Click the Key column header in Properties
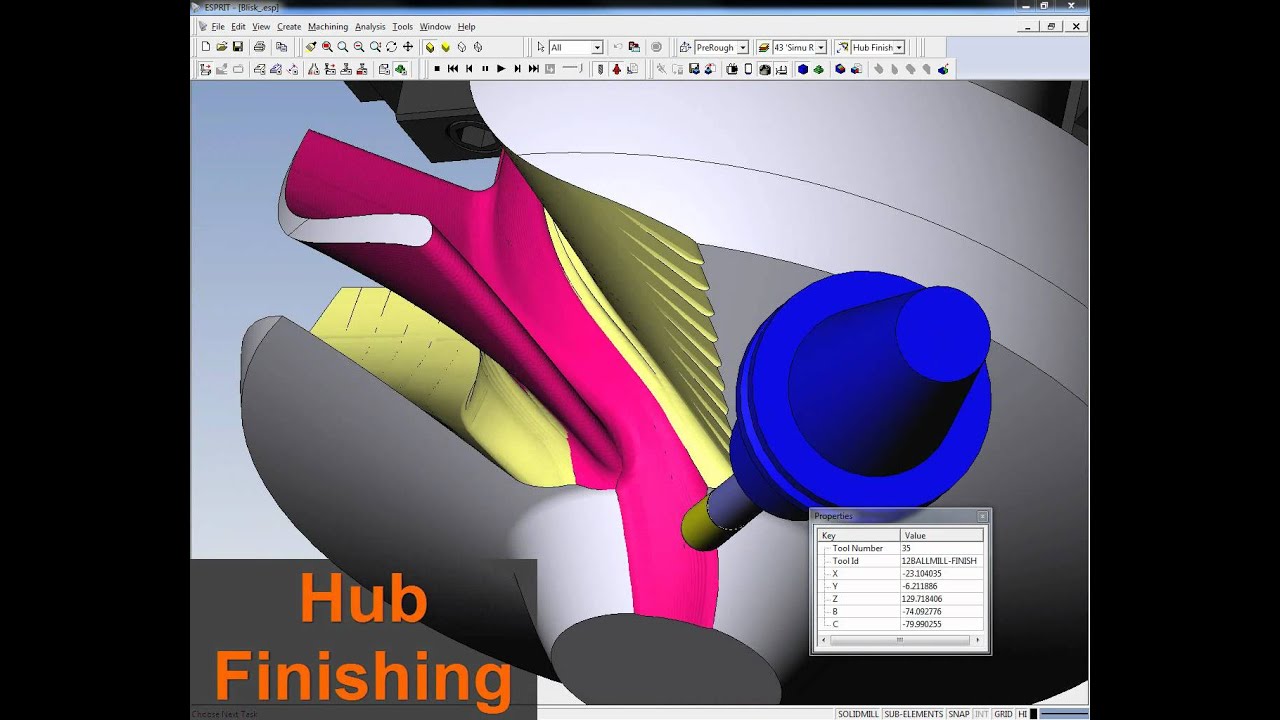This screenshot has width=1280, height=720. [859, 536]
